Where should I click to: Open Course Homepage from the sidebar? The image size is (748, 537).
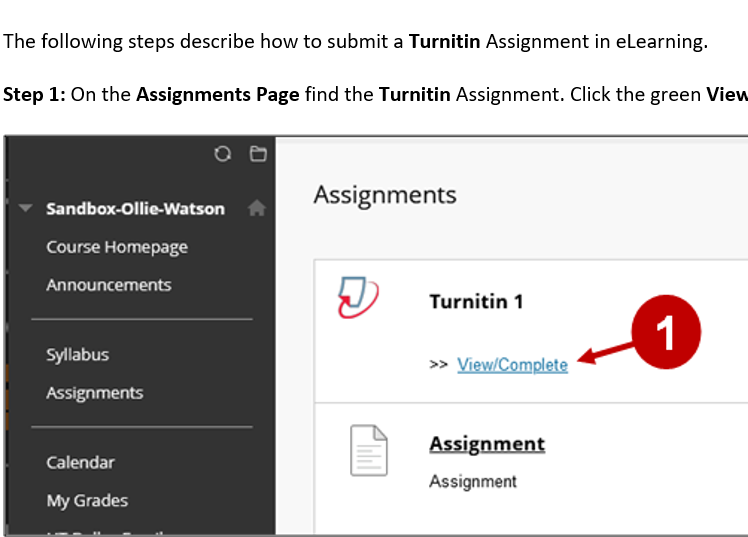116,247
